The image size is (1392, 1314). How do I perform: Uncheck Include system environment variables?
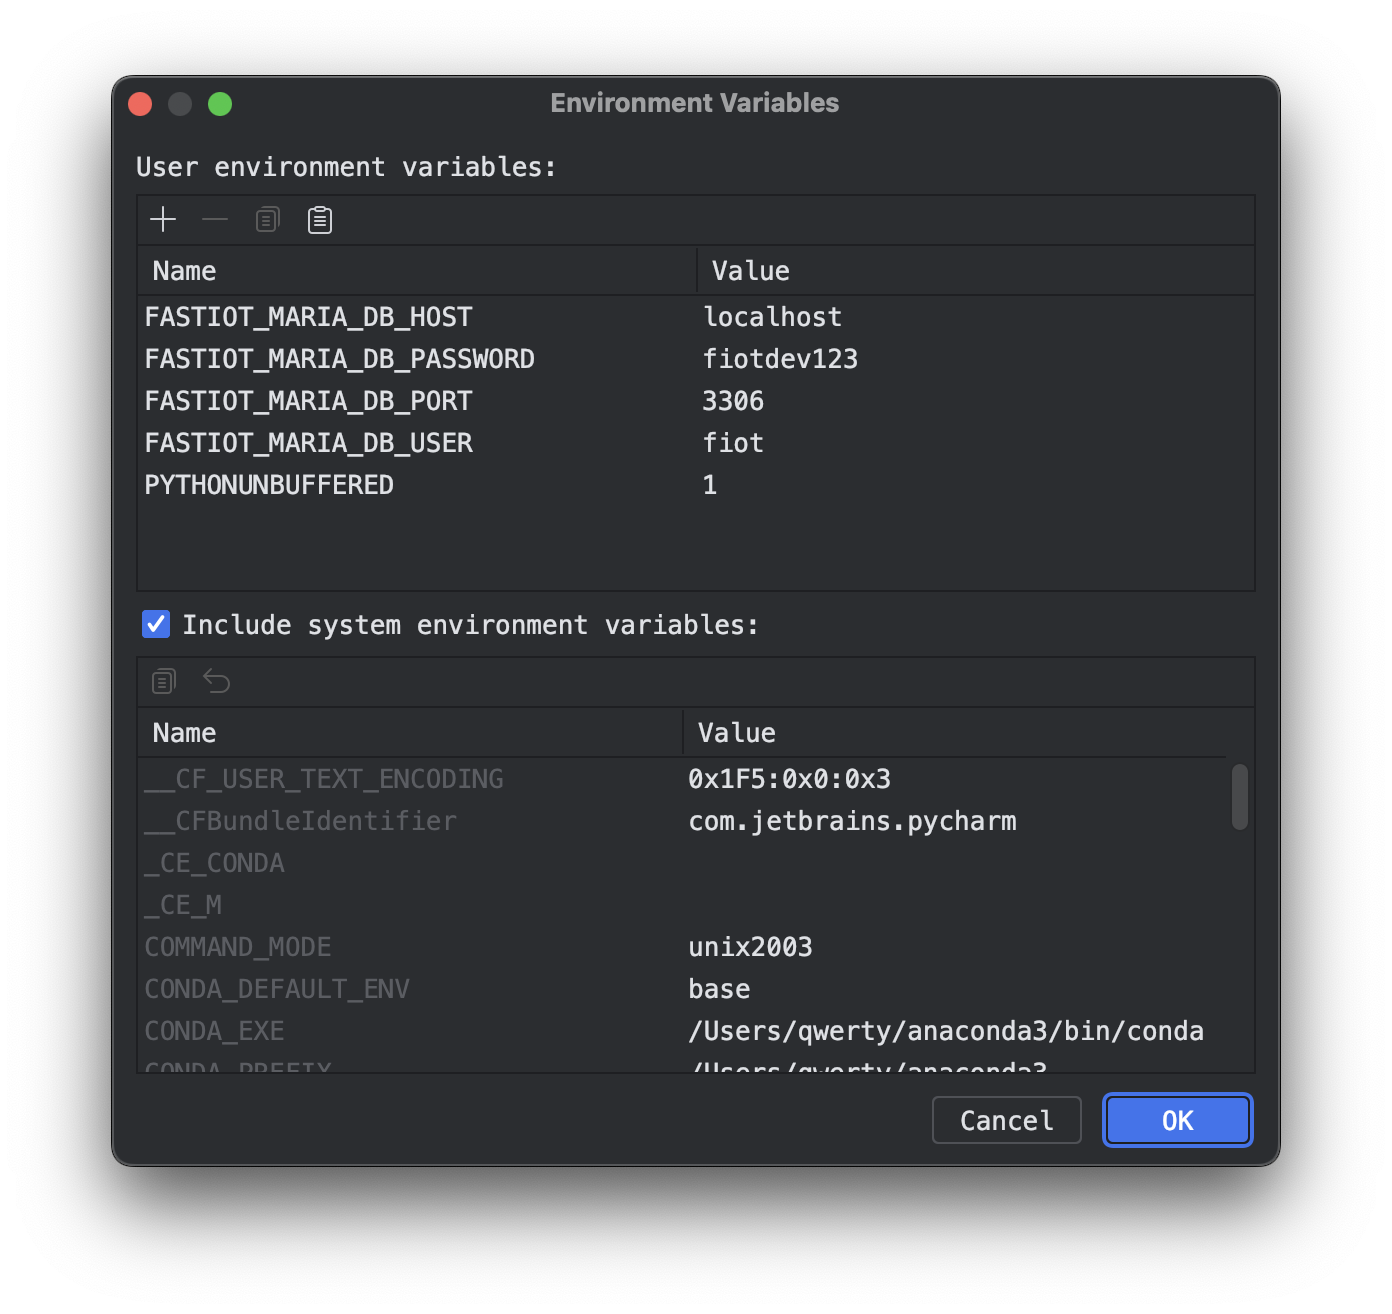click(156, 624)
